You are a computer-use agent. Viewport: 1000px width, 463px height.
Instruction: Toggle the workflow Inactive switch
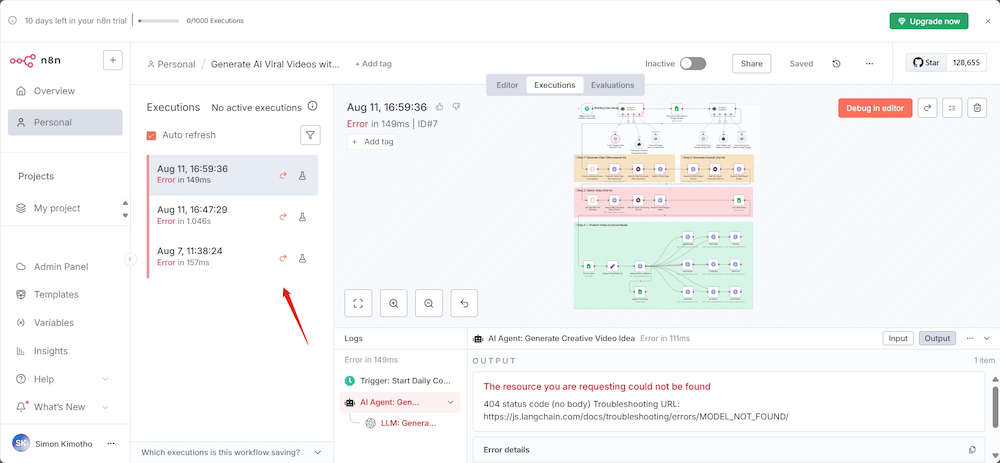coord(693,64)
